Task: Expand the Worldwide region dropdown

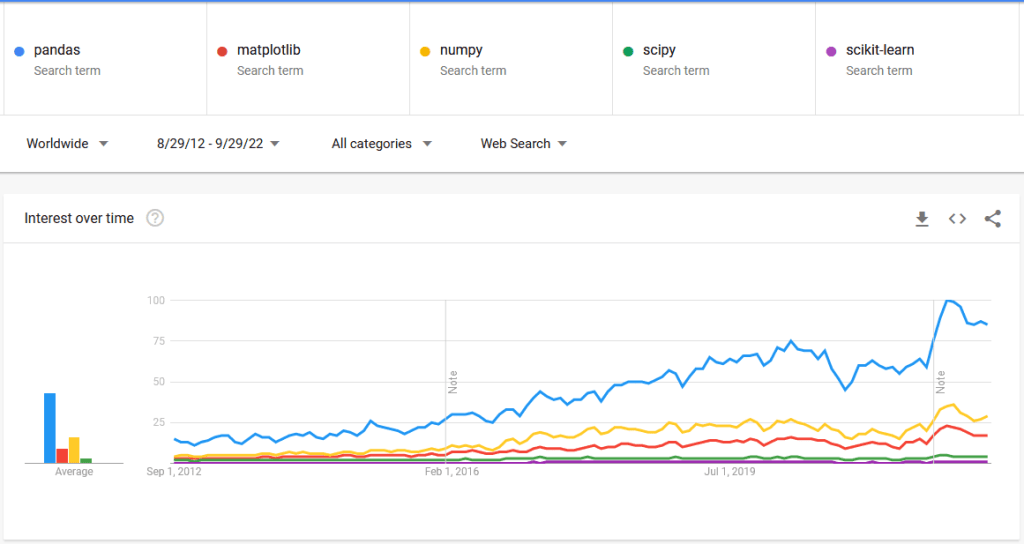Action: click(67, 144)
